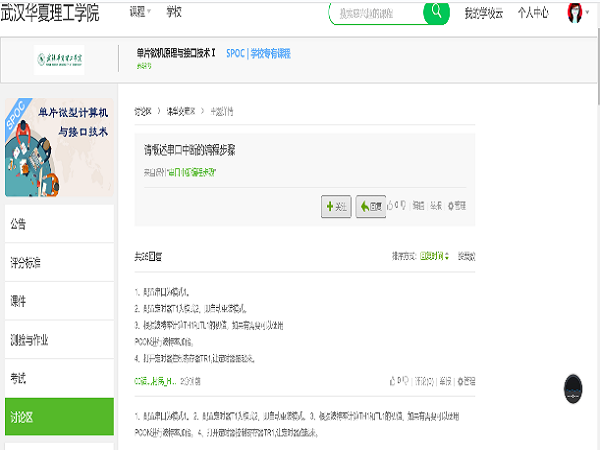This screenshot has width=600, height=450.
Task: Like the first reply with thumbs-up
Action: tap(391, 381)
